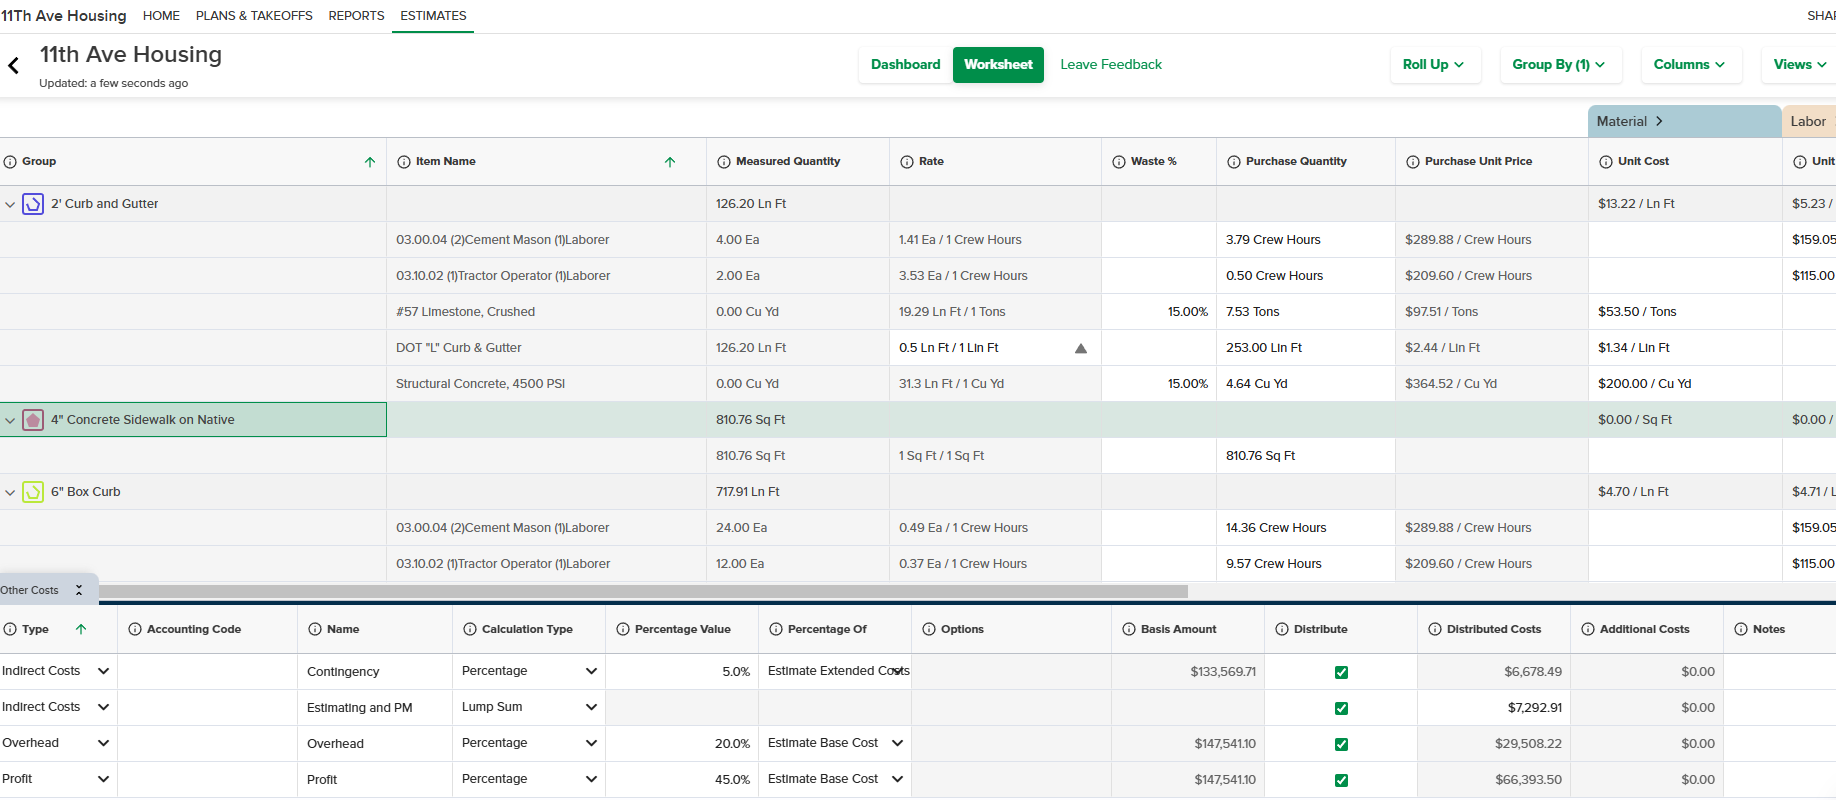
Task: Toggle Distribute checkbox for Overhead row
Action: tap(1341, 744)
